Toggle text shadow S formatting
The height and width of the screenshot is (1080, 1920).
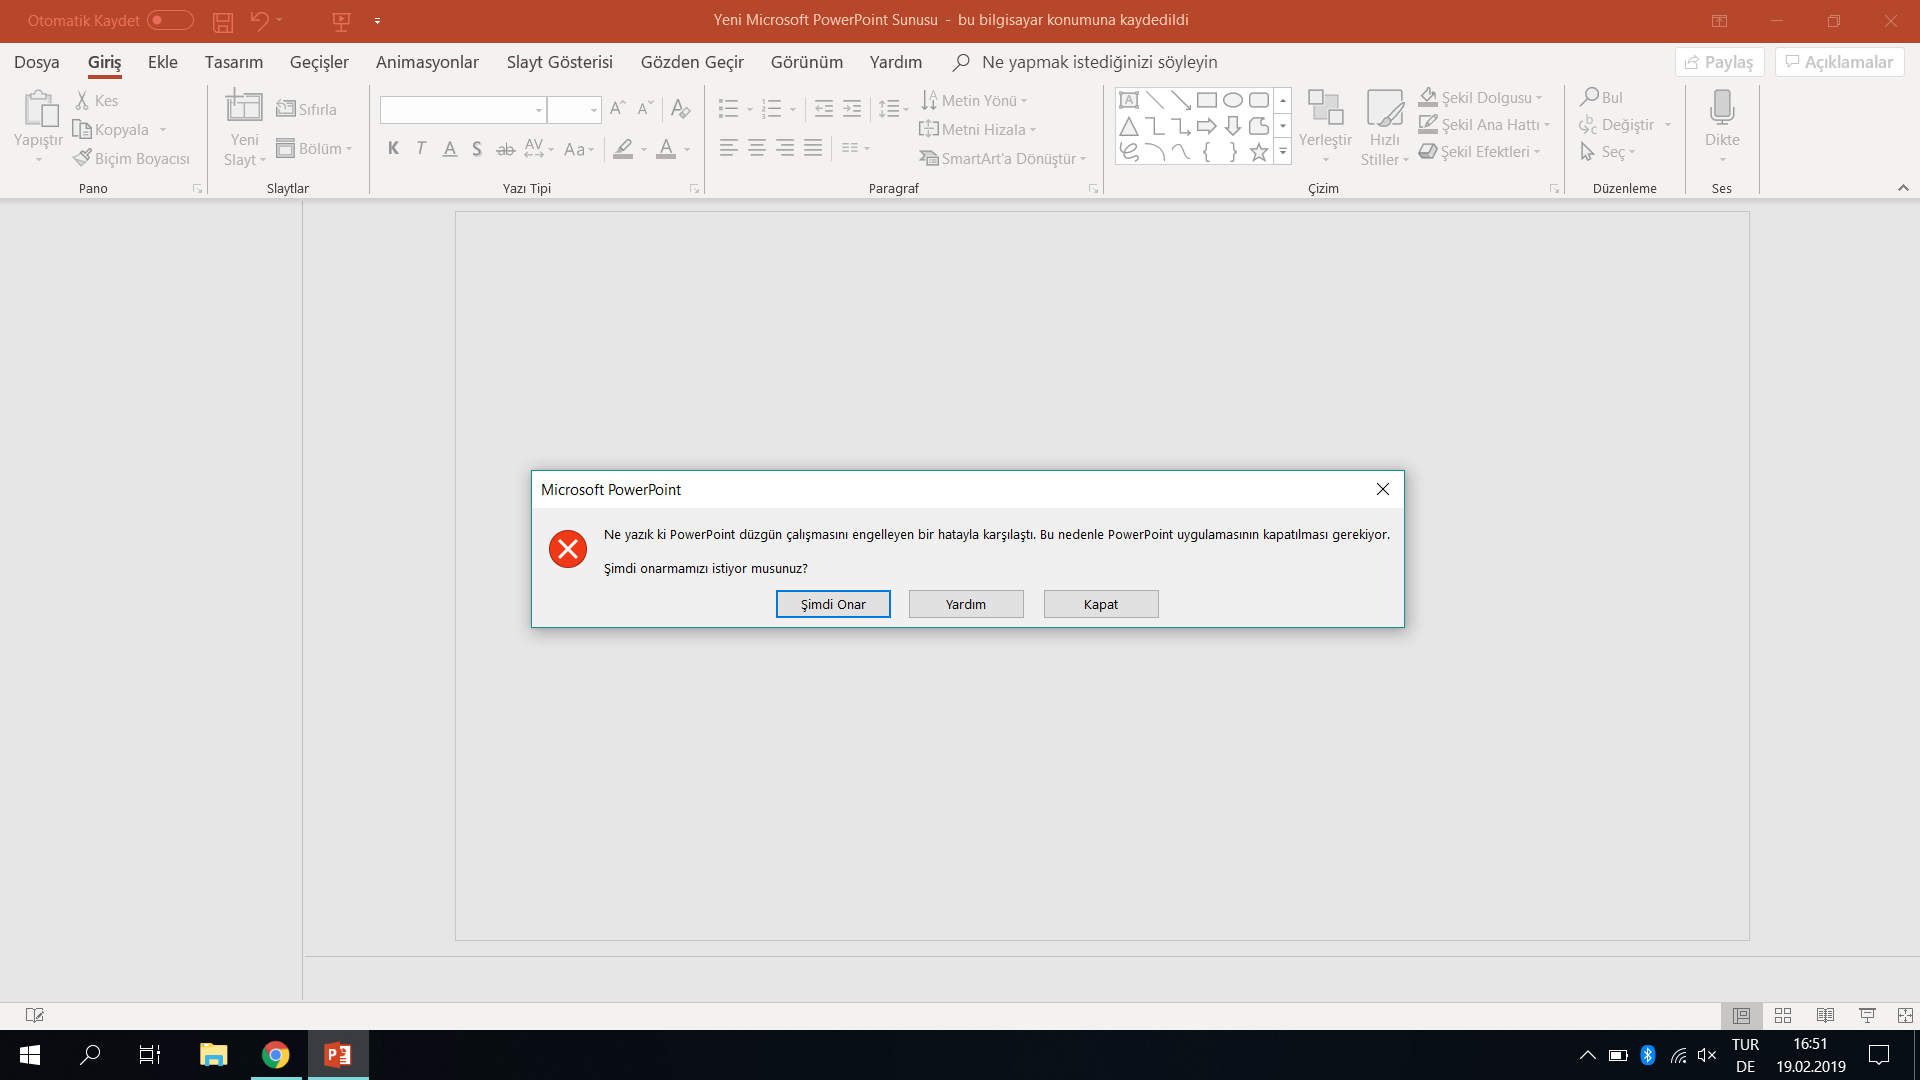click(x=477, y=148)
